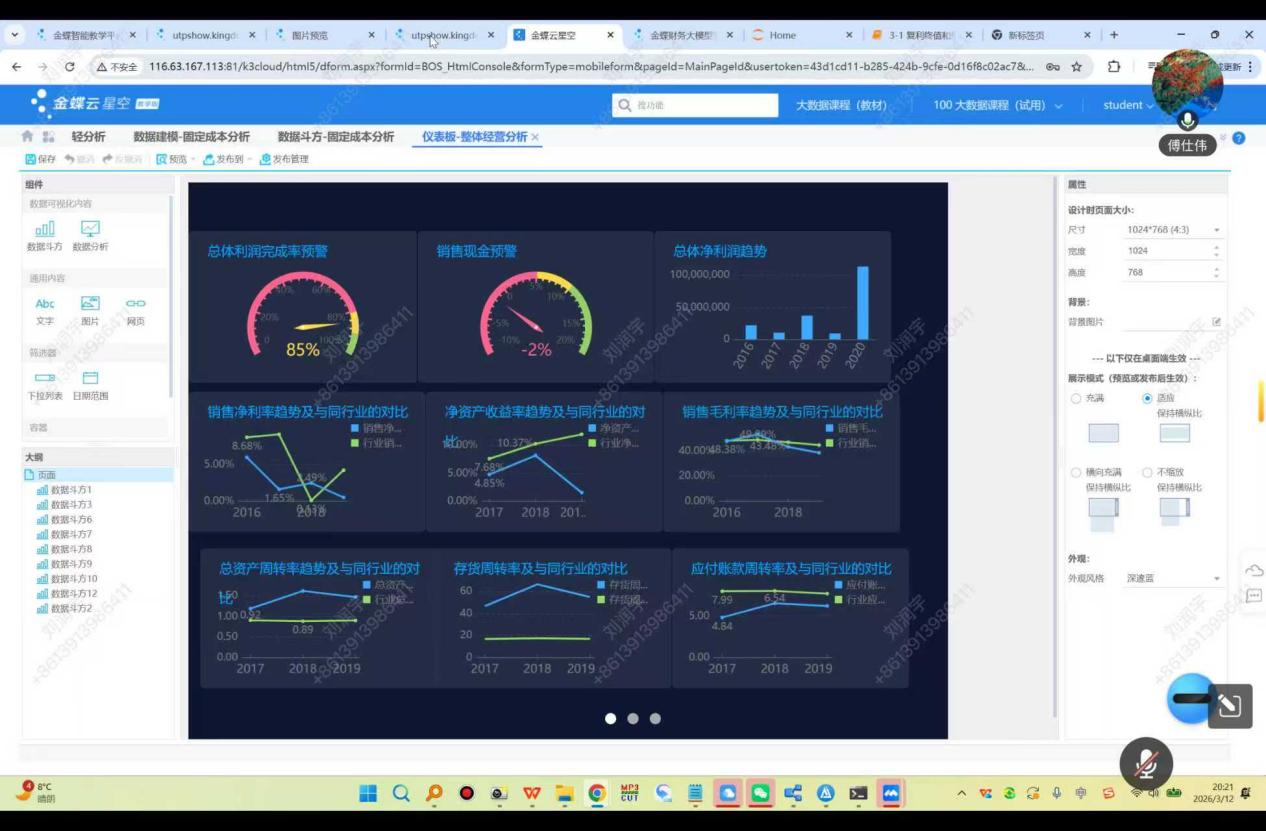Select the 网页 web page component
The image size is (1266, 831).
click(135, 304)
